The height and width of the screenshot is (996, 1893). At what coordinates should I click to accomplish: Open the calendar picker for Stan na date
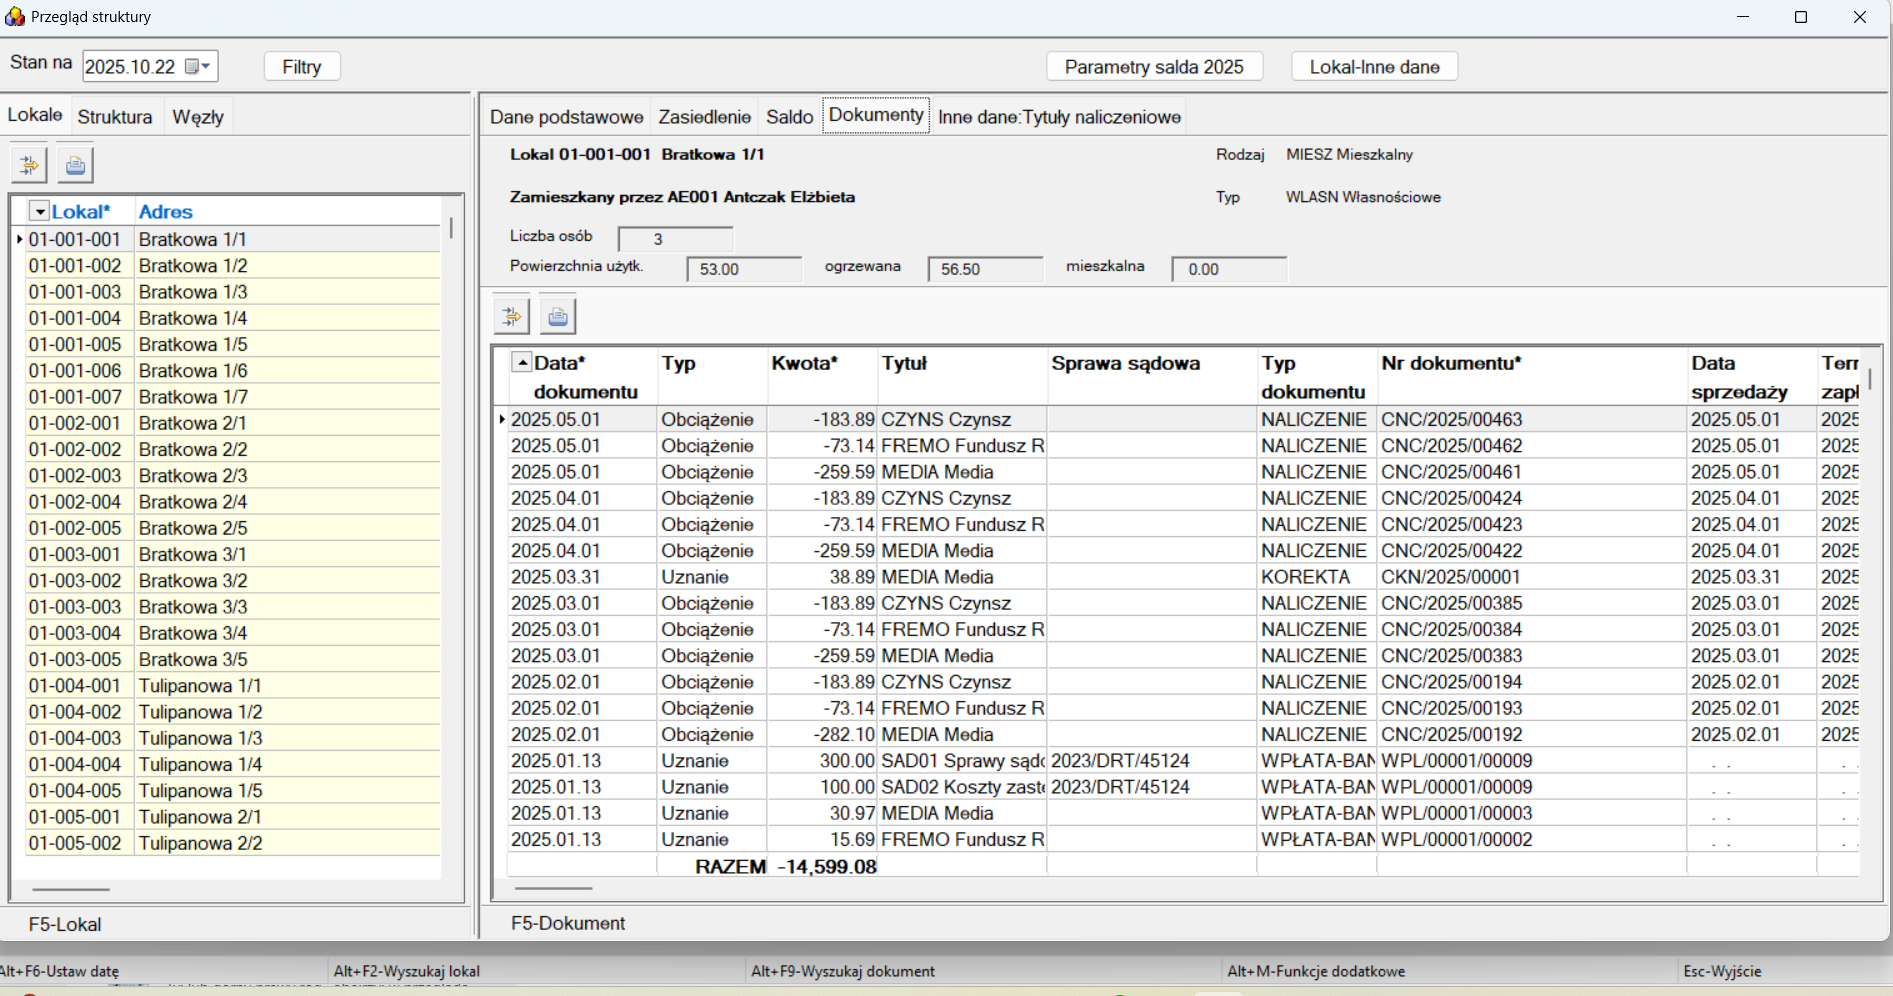[x=198, y=67]
